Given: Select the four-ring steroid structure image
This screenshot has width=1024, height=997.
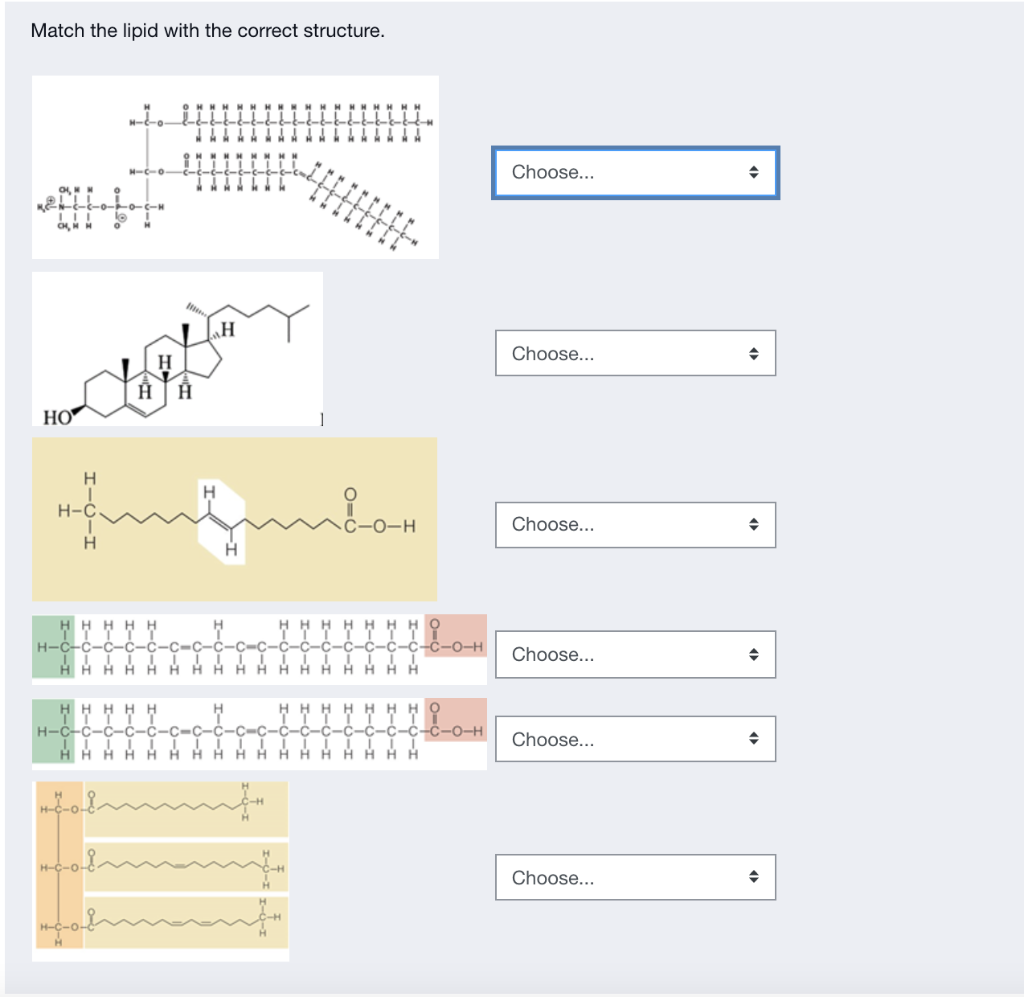Looking at the screenshot, I should pyautogui.click(x=177, y=349).
